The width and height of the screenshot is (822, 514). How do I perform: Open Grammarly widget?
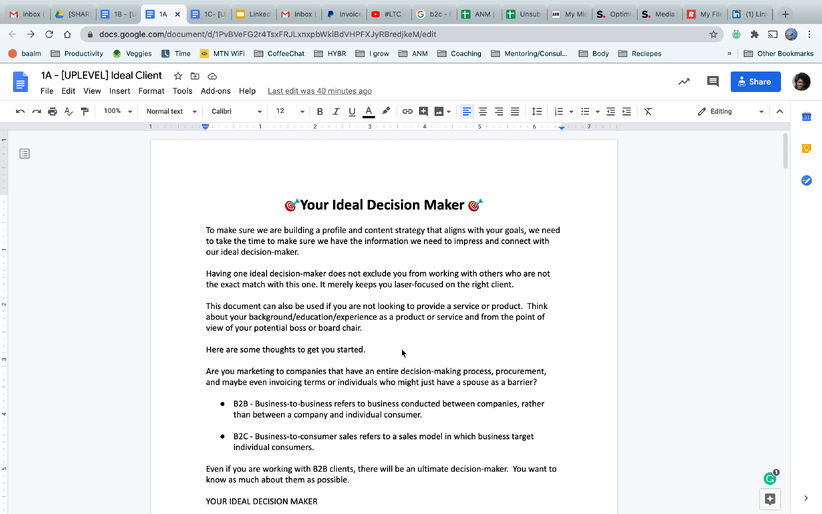(x=770, y=478)
